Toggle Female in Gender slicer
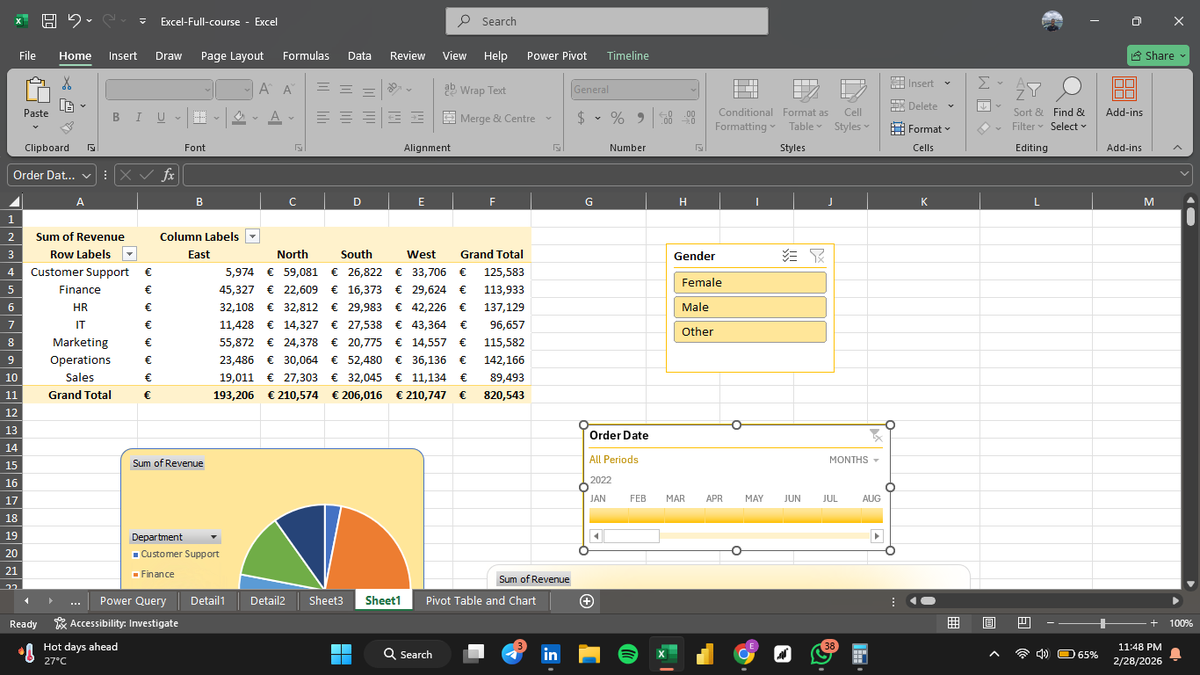 (x=751, y=283)
